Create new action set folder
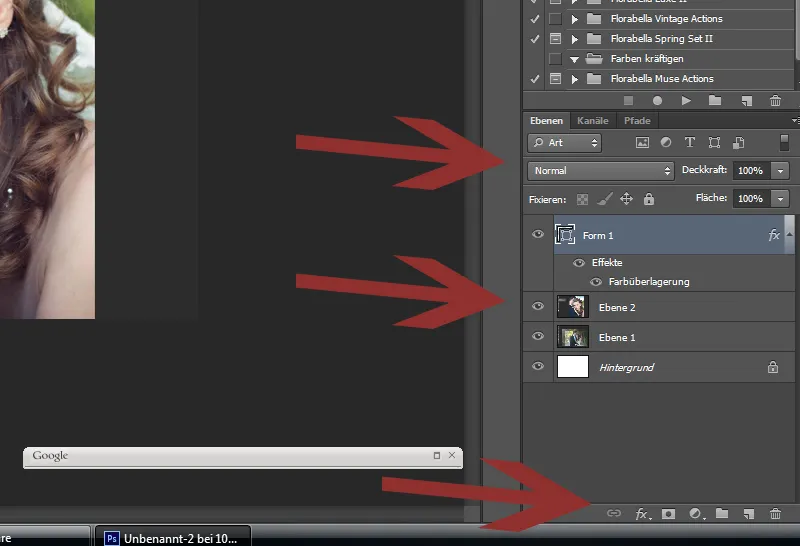The width and height of the screenshot is (800, 546). (x=715, y=100)
